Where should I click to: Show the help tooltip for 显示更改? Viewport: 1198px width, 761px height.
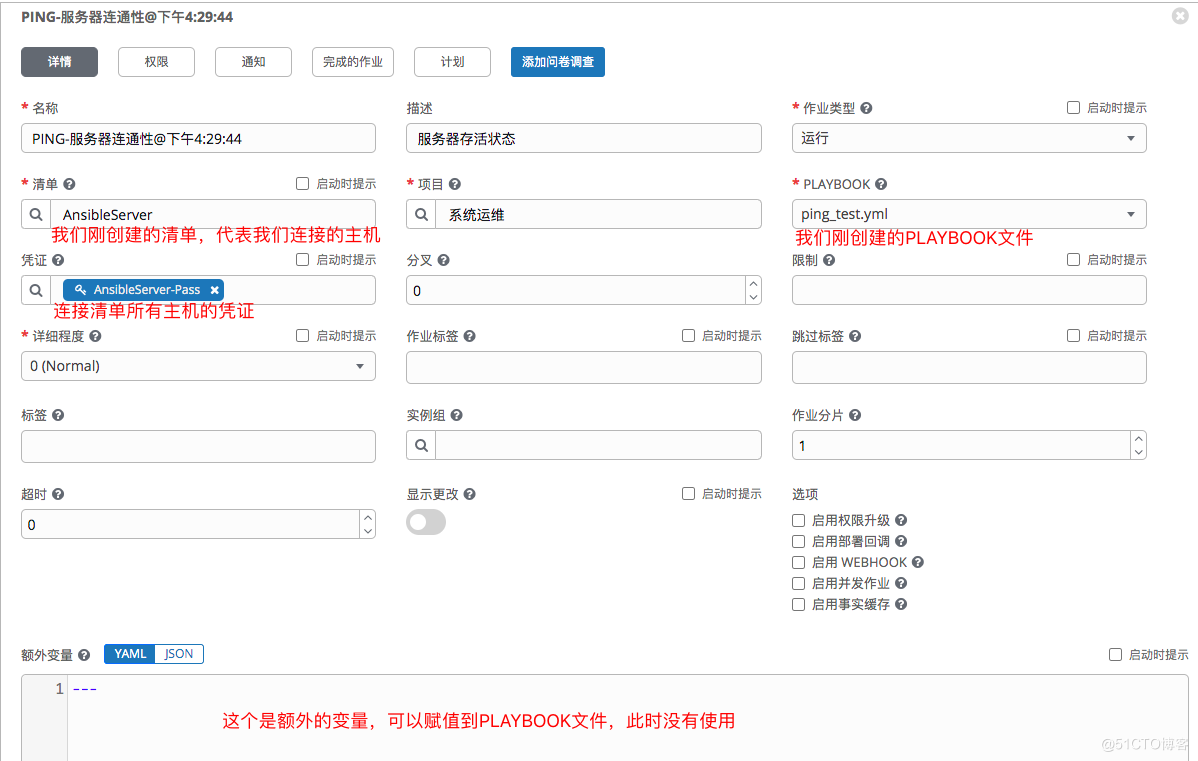pos(470,494)
